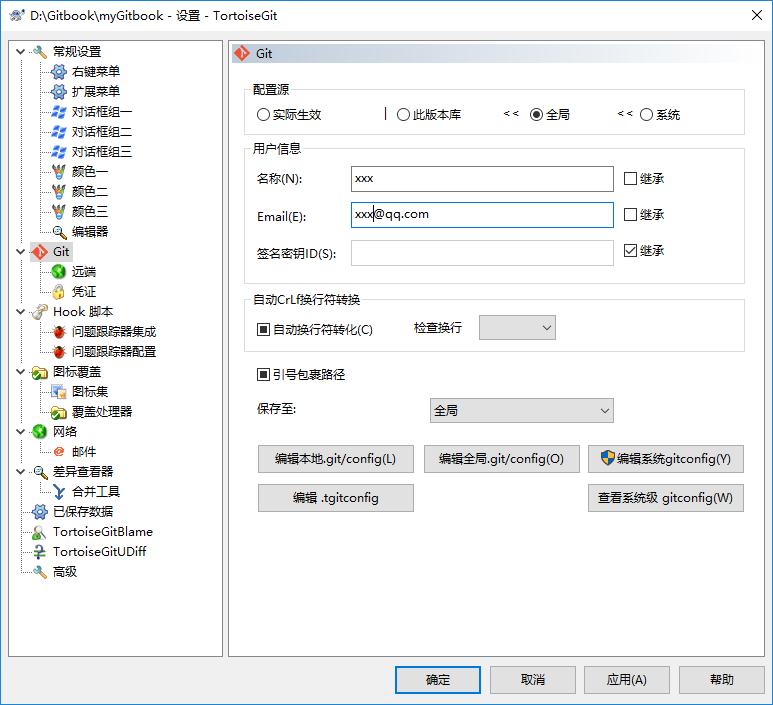Open the 检查换行 combo box
The width and height of the screenshot is (773, 705).
517,328
